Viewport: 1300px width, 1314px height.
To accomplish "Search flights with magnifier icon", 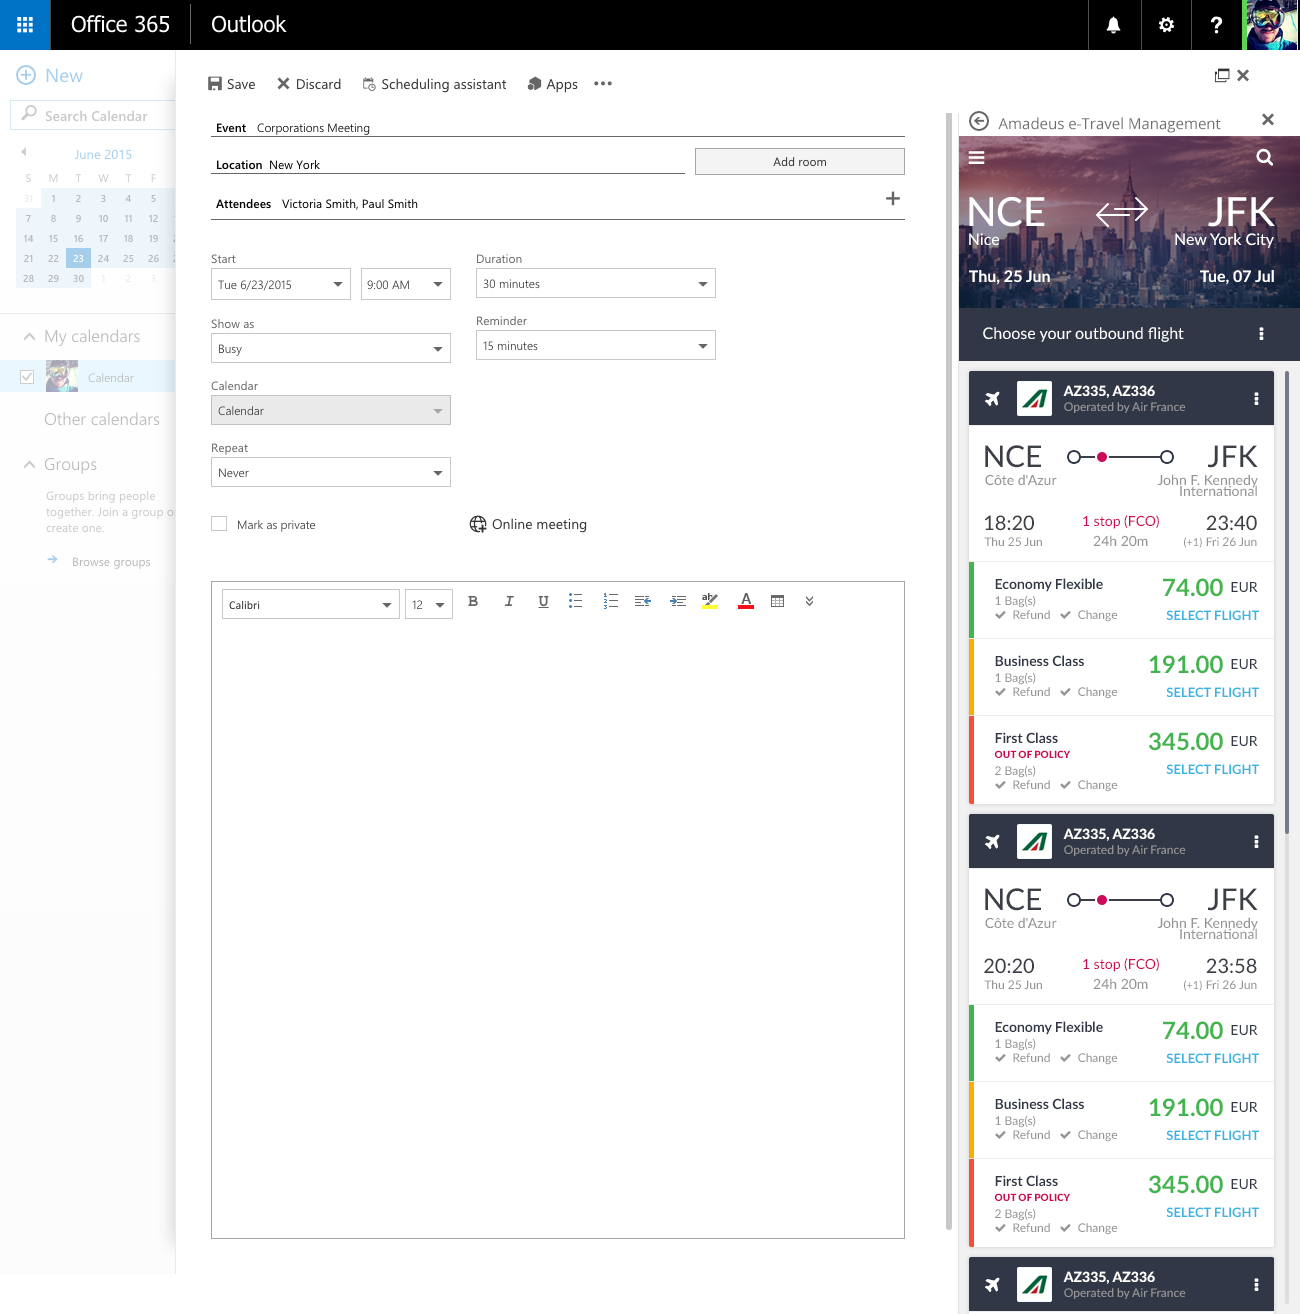I will pyautogui.click(x=1265, y=157).
